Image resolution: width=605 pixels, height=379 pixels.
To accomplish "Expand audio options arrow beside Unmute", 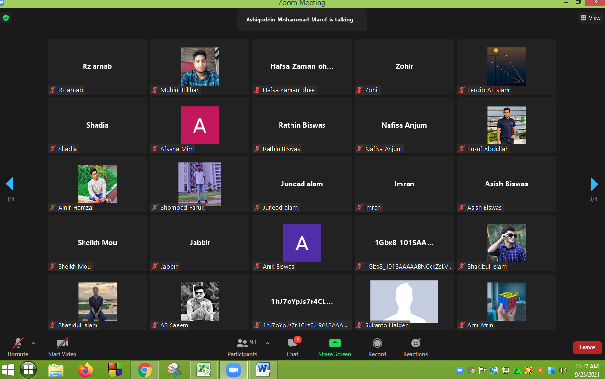I will (x=34, y=343).
